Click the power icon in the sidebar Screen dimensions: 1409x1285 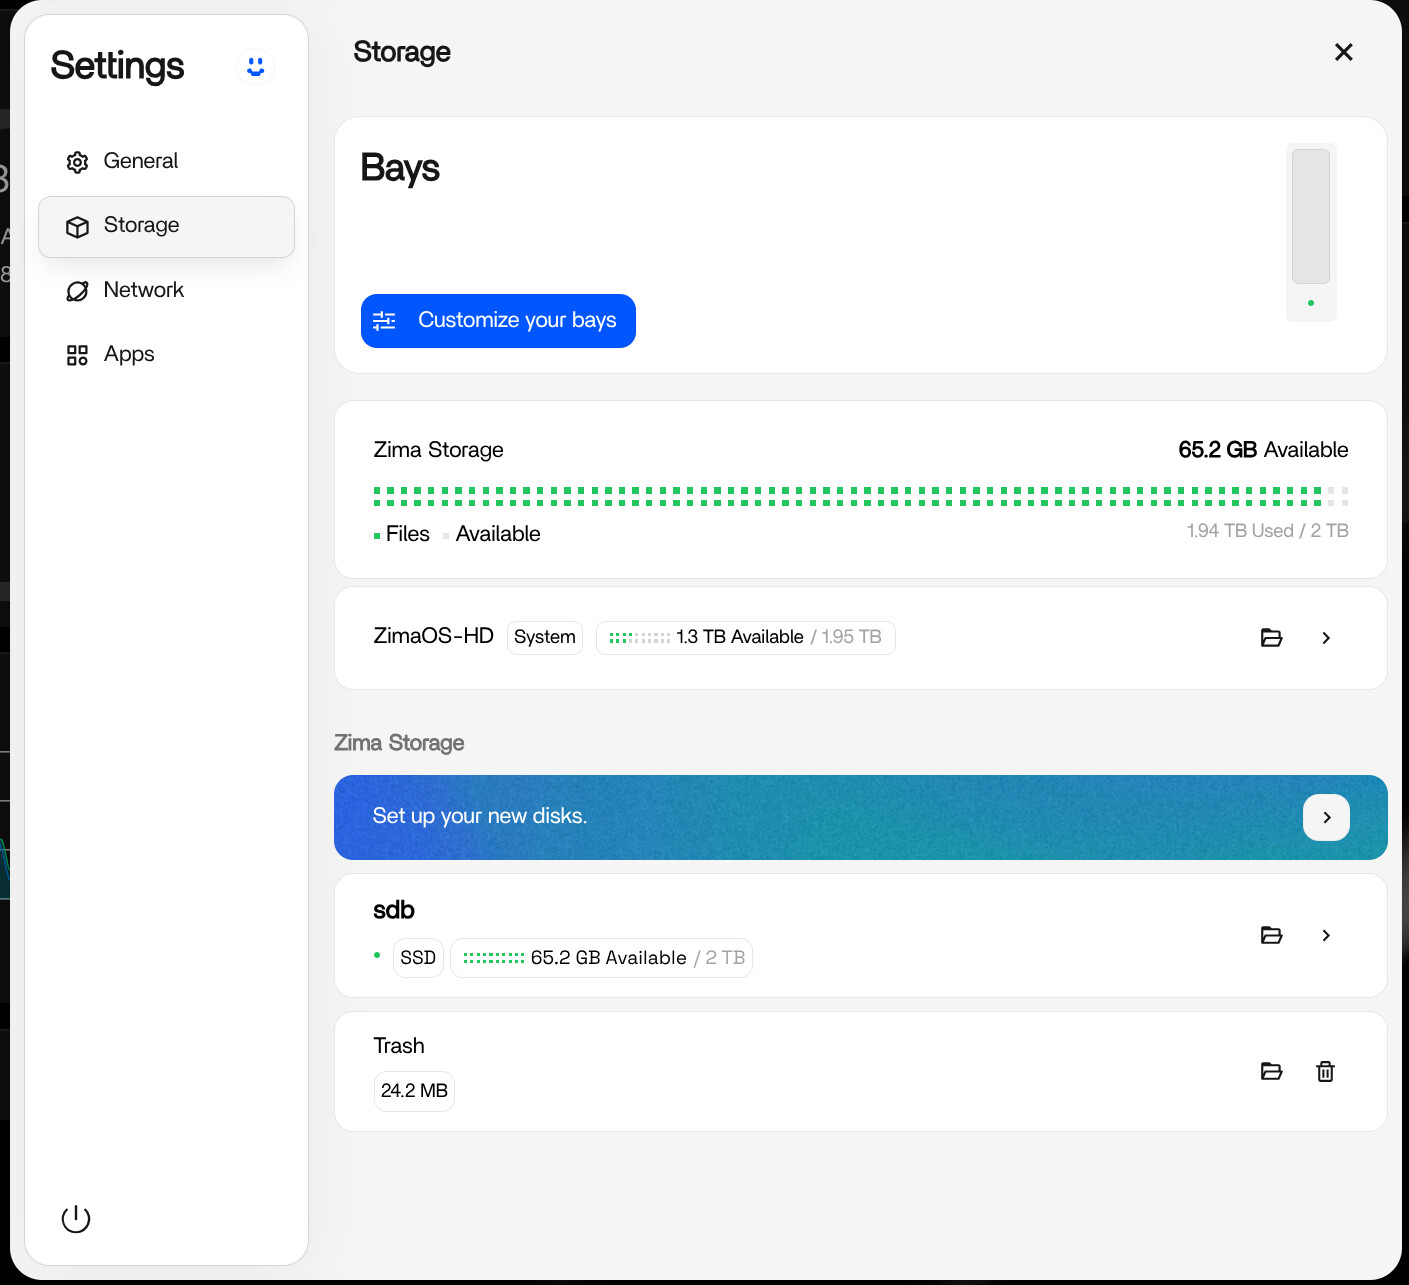click(76, 1219)
